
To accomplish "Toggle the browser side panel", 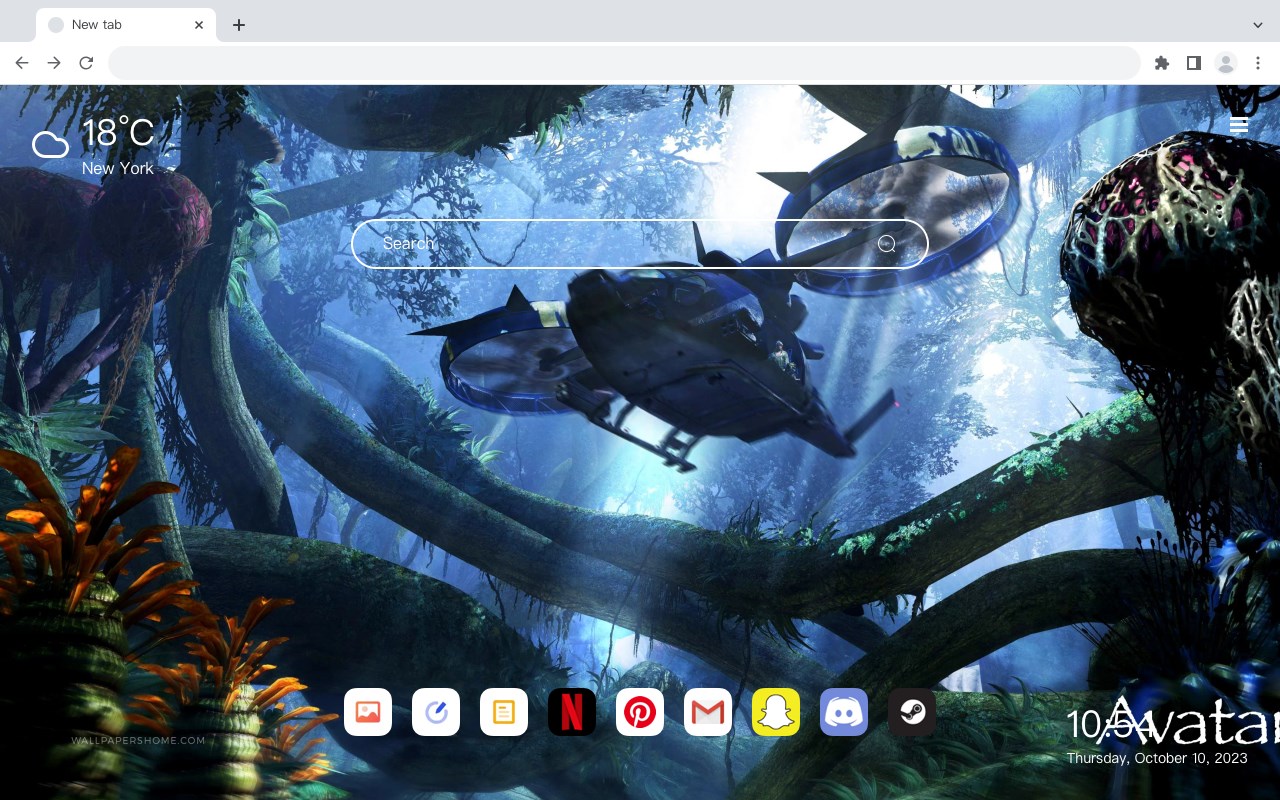I will pyautogui.click(x=1193, y=63).
